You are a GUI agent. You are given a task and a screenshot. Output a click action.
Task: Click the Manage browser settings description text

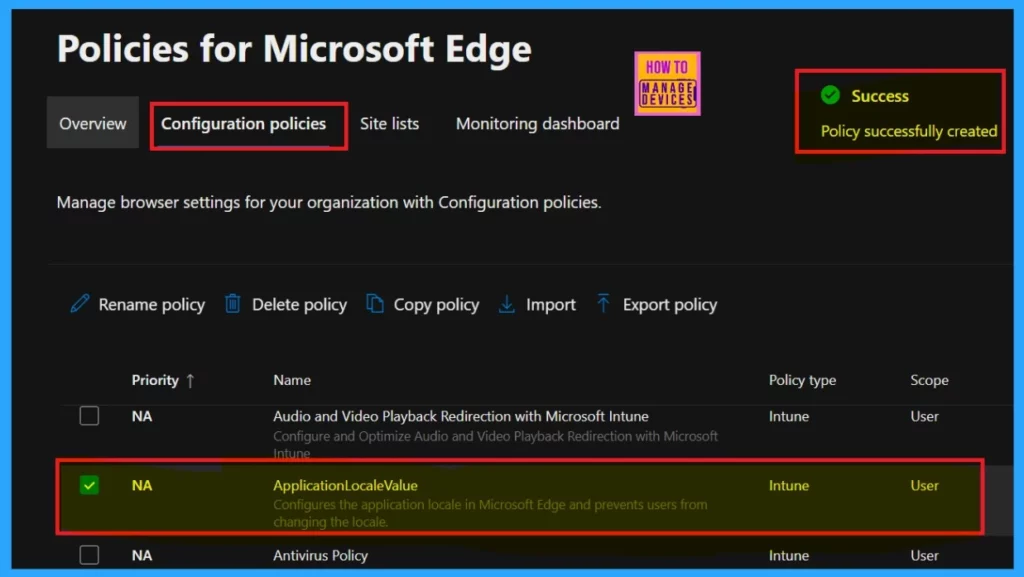(x=328, y=202)
